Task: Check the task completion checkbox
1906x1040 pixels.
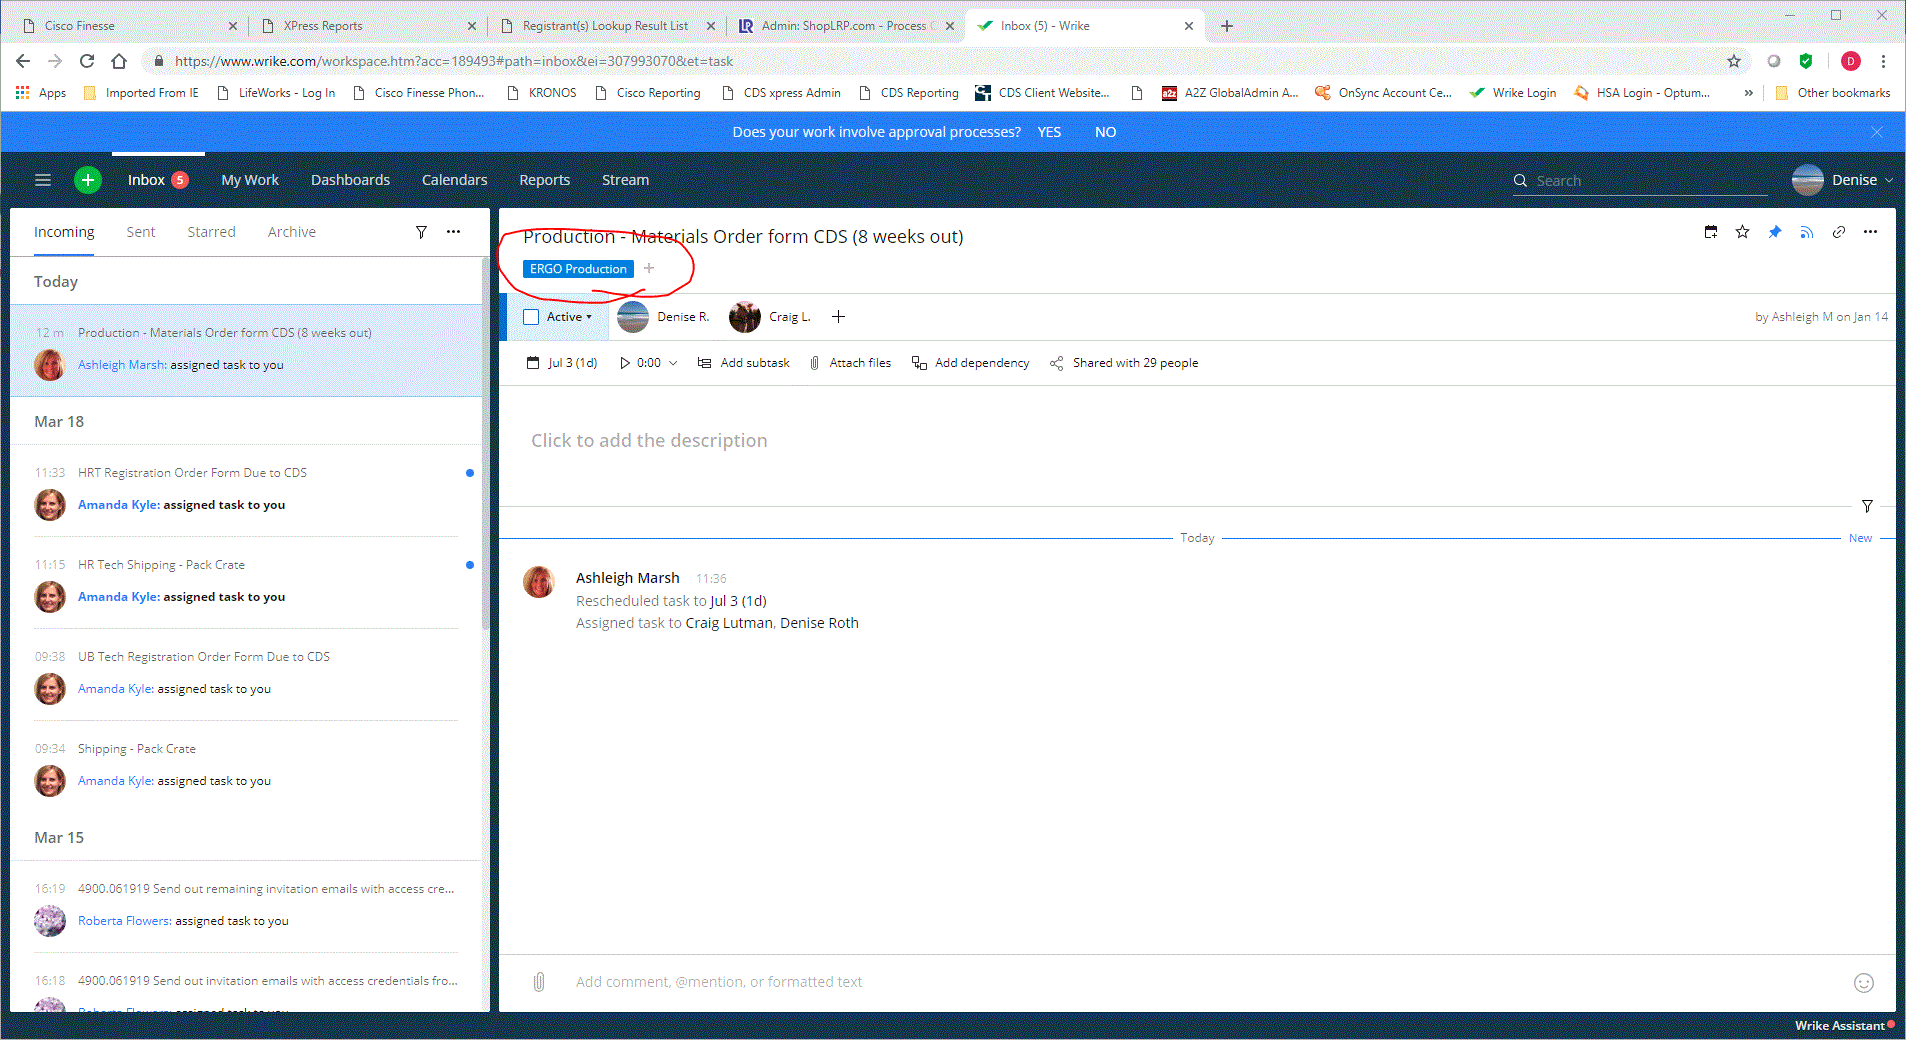Action: coord(531,317)
